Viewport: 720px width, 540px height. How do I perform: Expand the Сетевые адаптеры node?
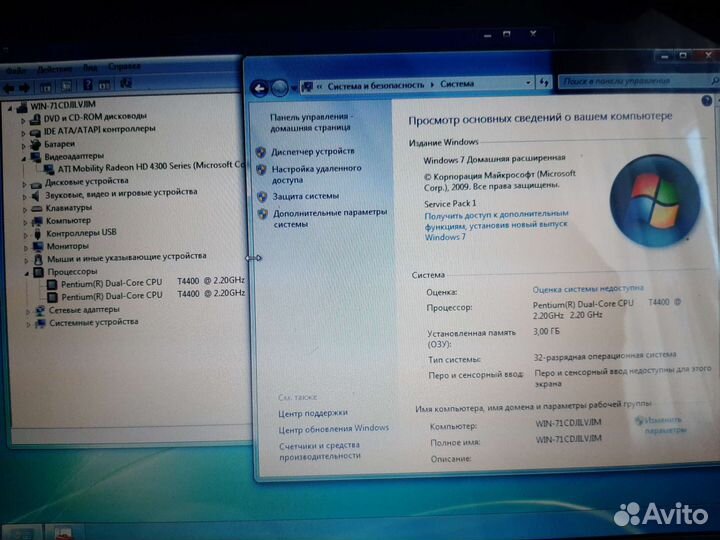coord(28,312)
